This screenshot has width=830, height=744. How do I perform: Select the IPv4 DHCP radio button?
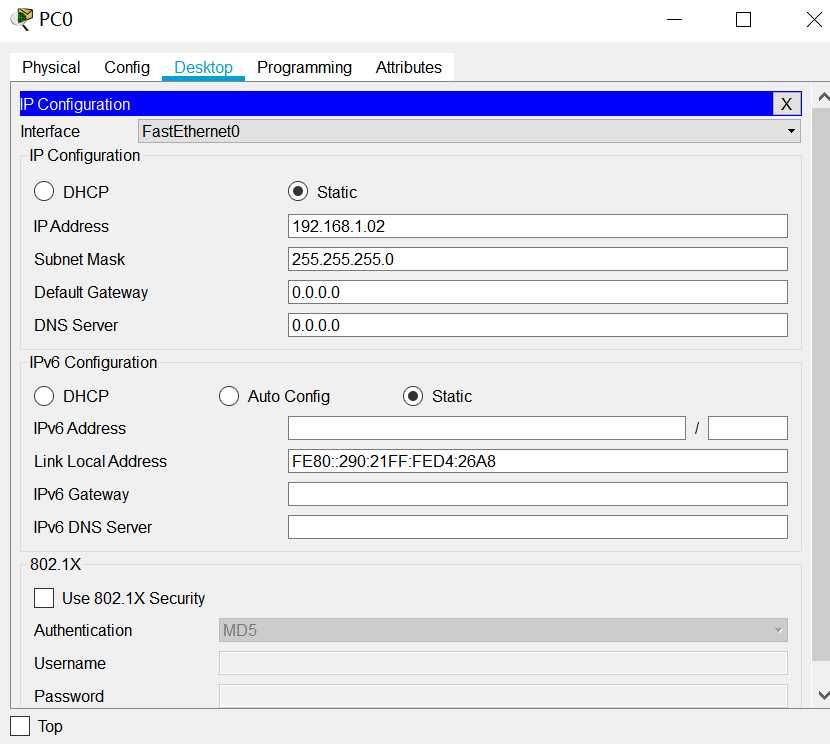coord(44,191)
